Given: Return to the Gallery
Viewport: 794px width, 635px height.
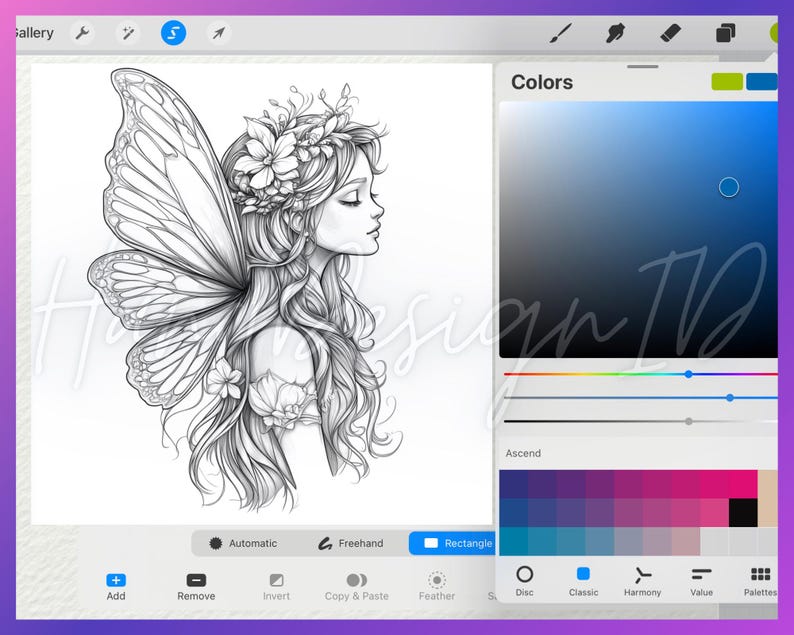Looking at the screenshot, I should [x=34, y=33].
